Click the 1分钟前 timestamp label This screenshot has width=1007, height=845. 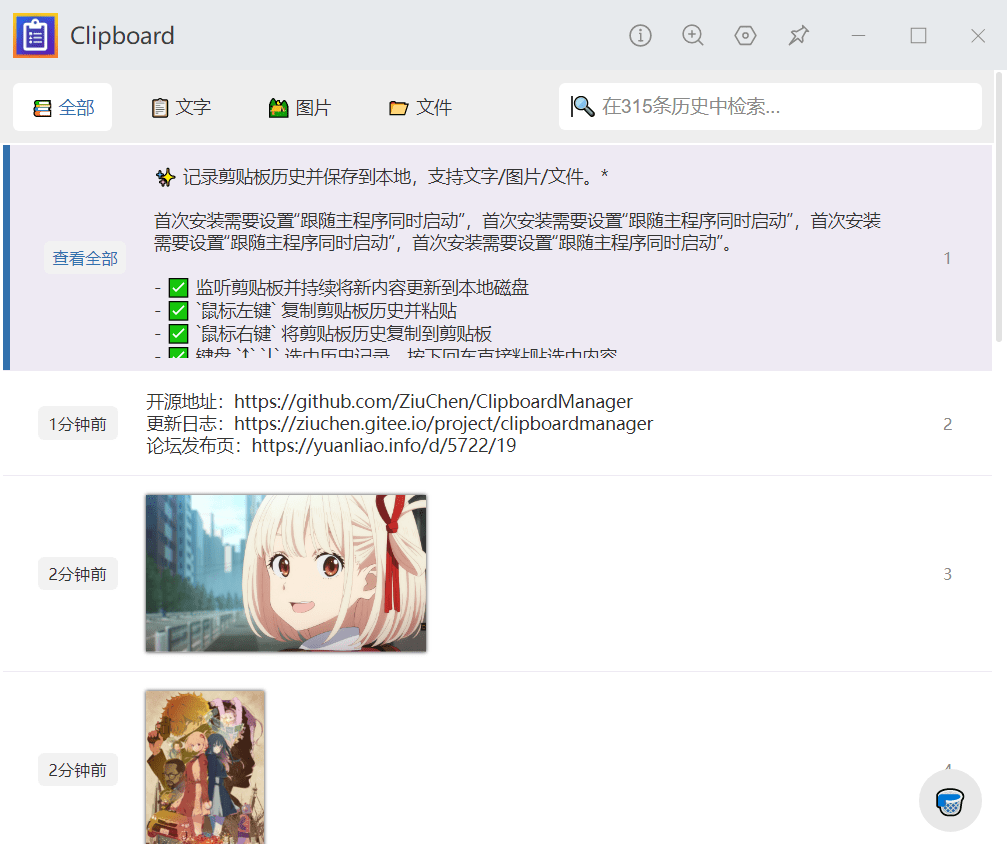78,424
